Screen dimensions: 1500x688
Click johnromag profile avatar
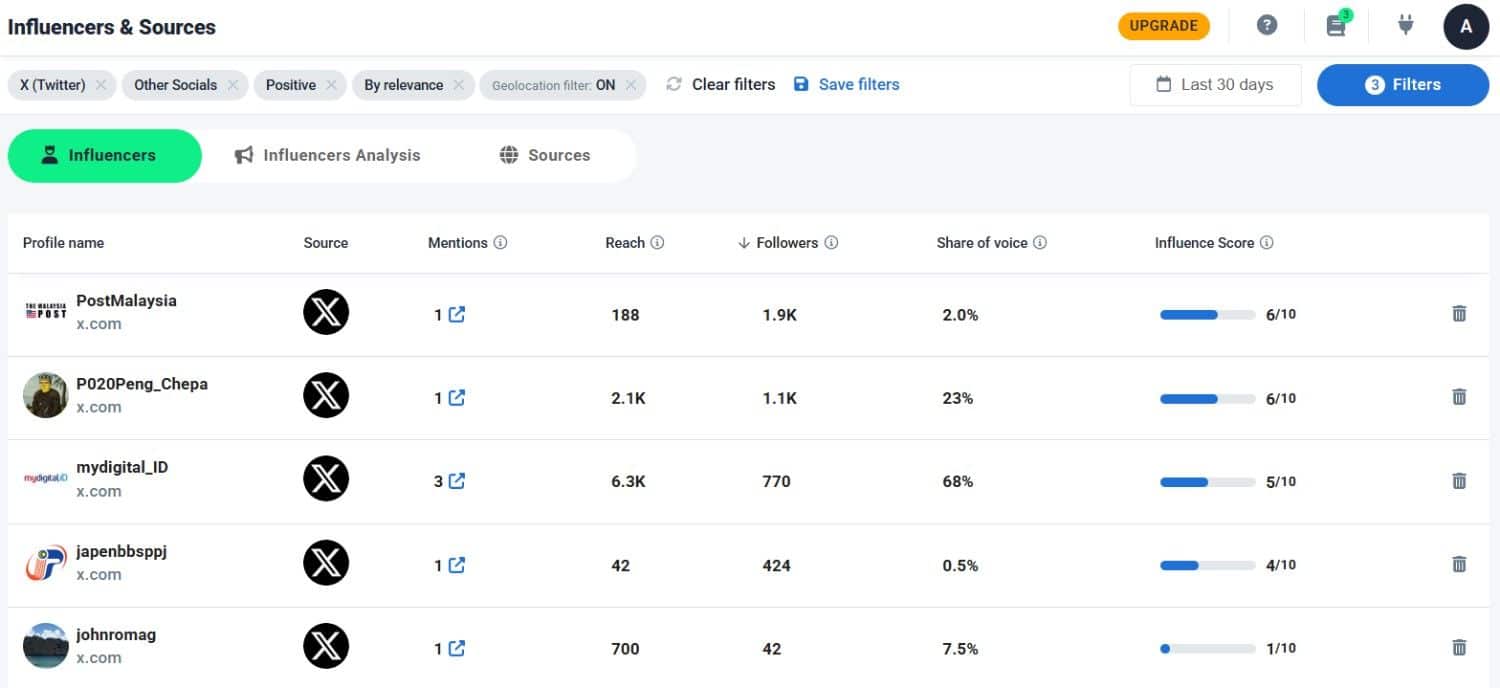[x=46, y=646]
